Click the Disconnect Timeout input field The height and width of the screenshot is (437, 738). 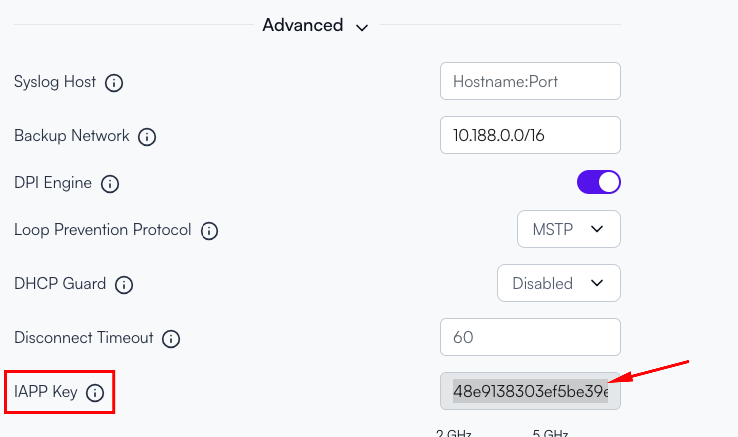point(530,337)
